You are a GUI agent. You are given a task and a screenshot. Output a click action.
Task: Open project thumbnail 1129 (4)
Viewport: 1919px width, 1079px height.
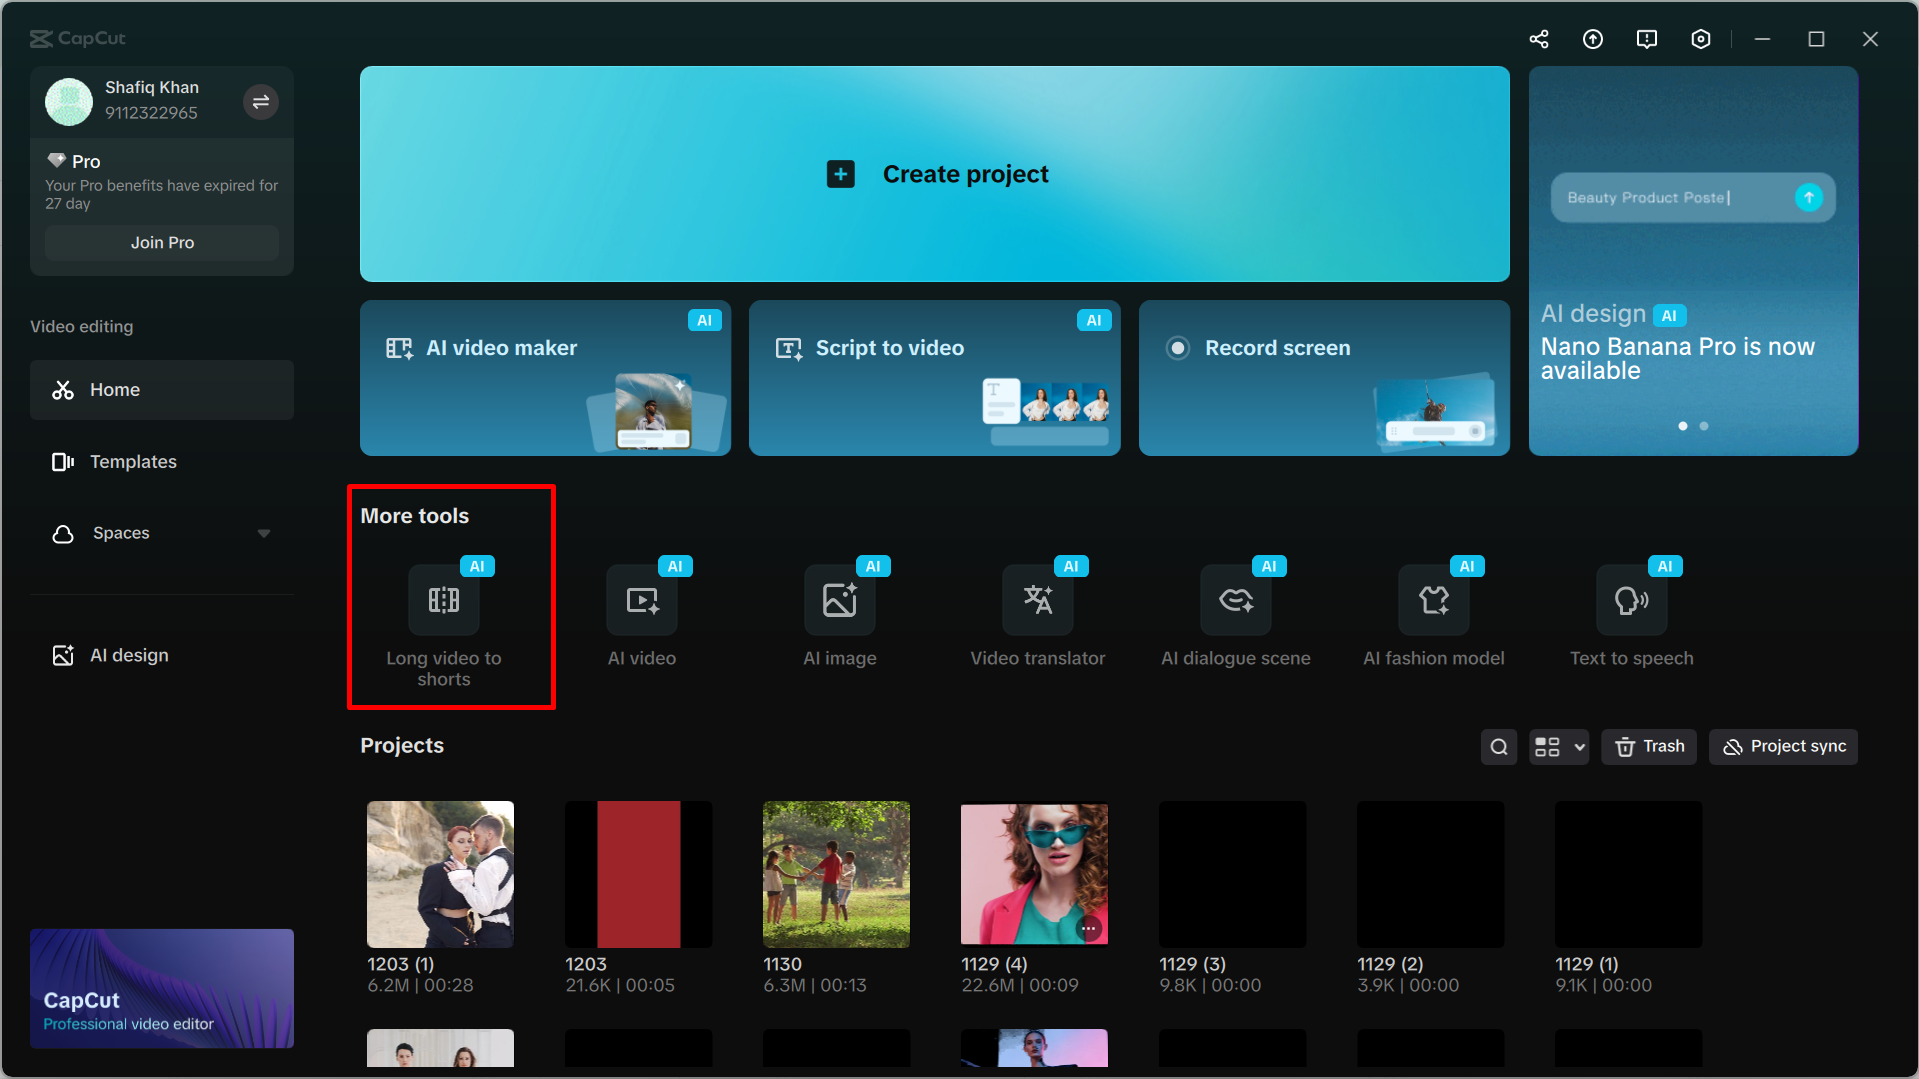pos(1034,874)
